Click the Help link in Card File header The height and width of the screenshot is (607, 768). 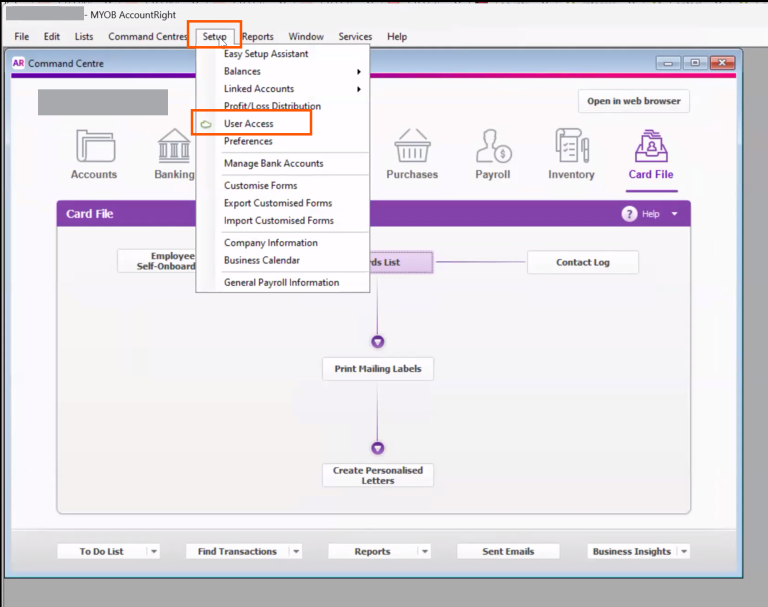650,214
